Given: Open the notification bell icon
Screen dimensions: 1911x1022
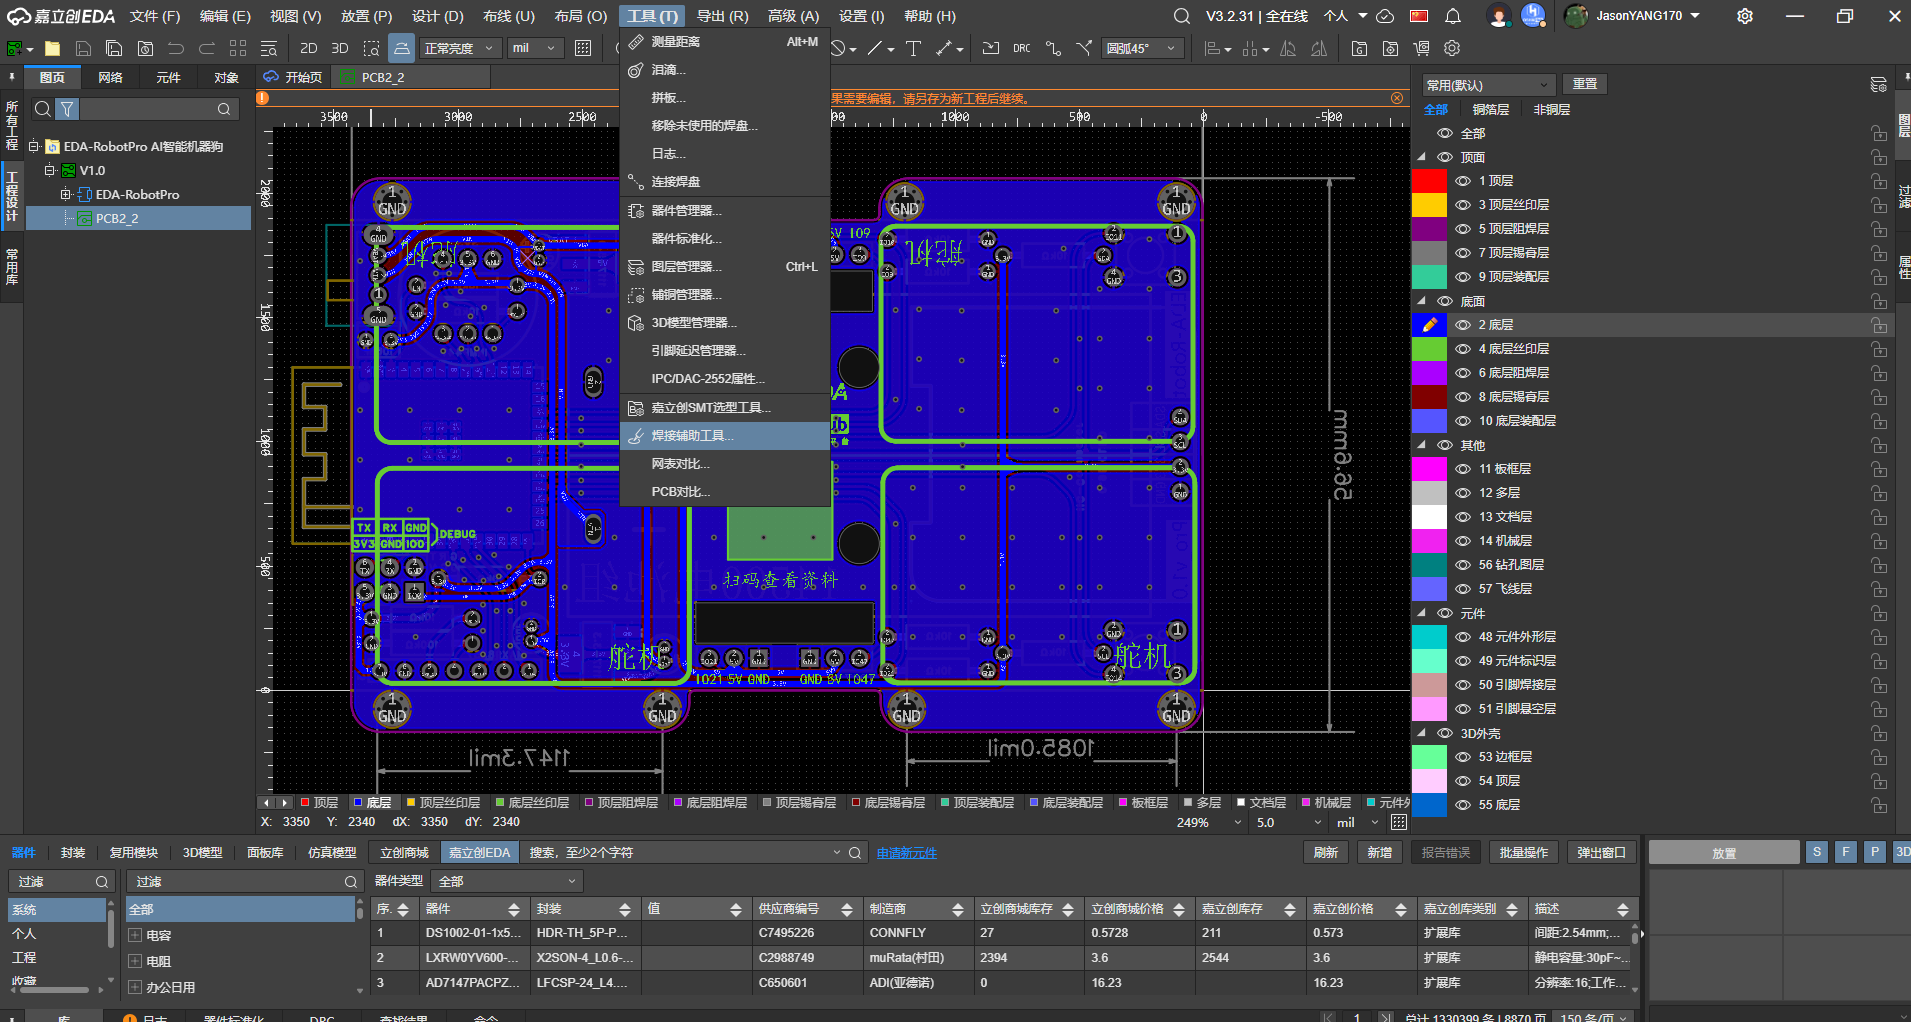Looking at the screenshot, I should click(x=1453, y=16).
